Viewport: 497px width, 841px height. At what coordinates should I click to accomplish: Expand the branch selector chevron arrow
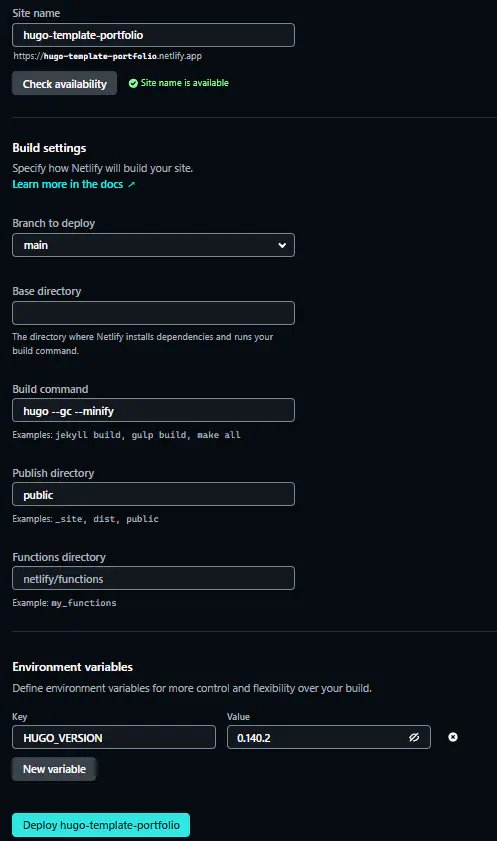(x=282, y=245)
